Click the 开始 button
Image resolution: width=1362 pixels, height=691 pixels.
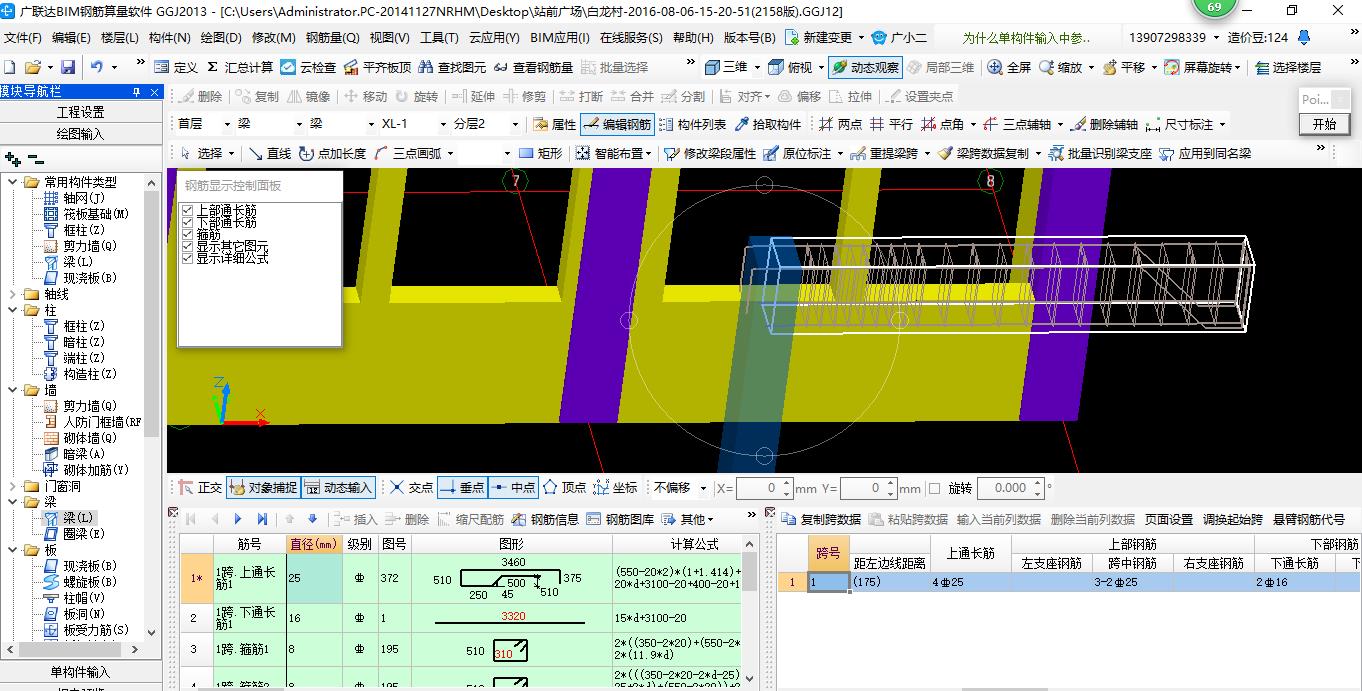(x=1324, y=124)
